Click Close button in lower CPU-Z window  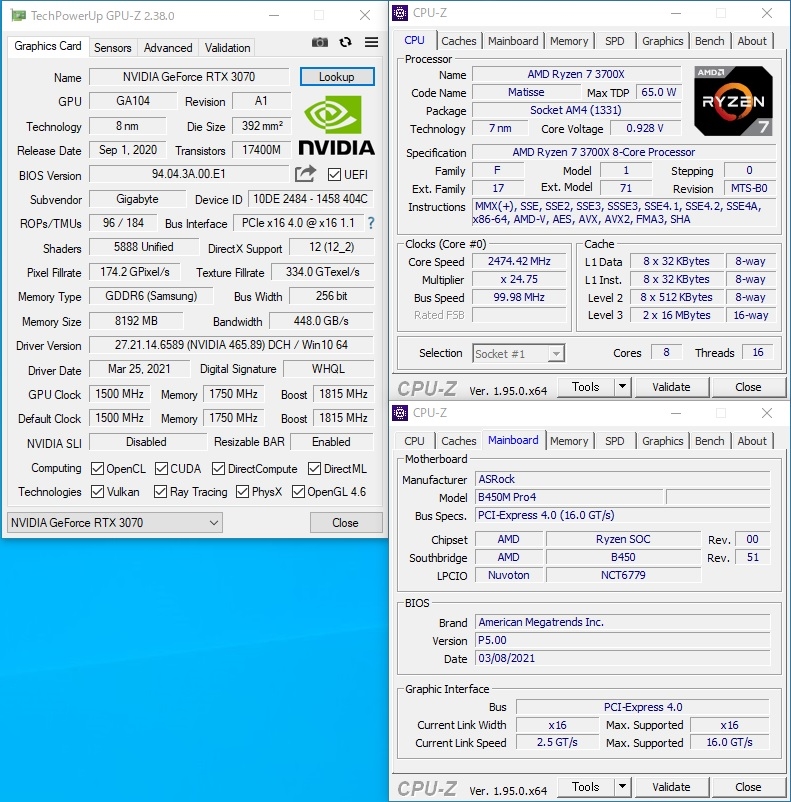[x=748, y=787]
